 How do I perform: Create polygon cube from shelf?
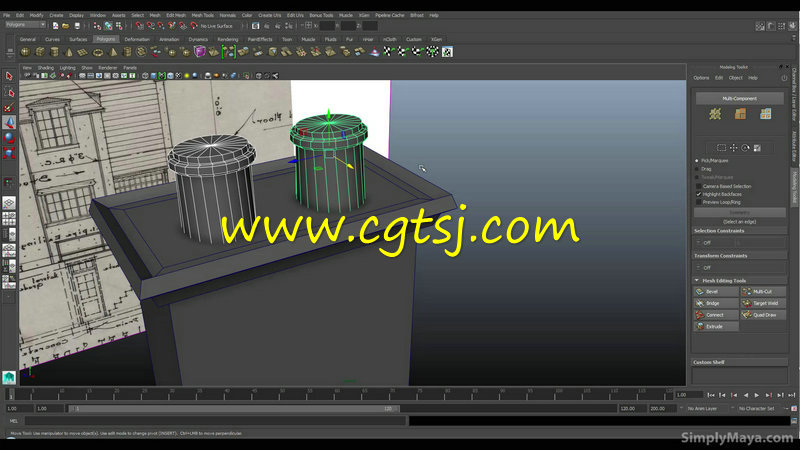40,52
